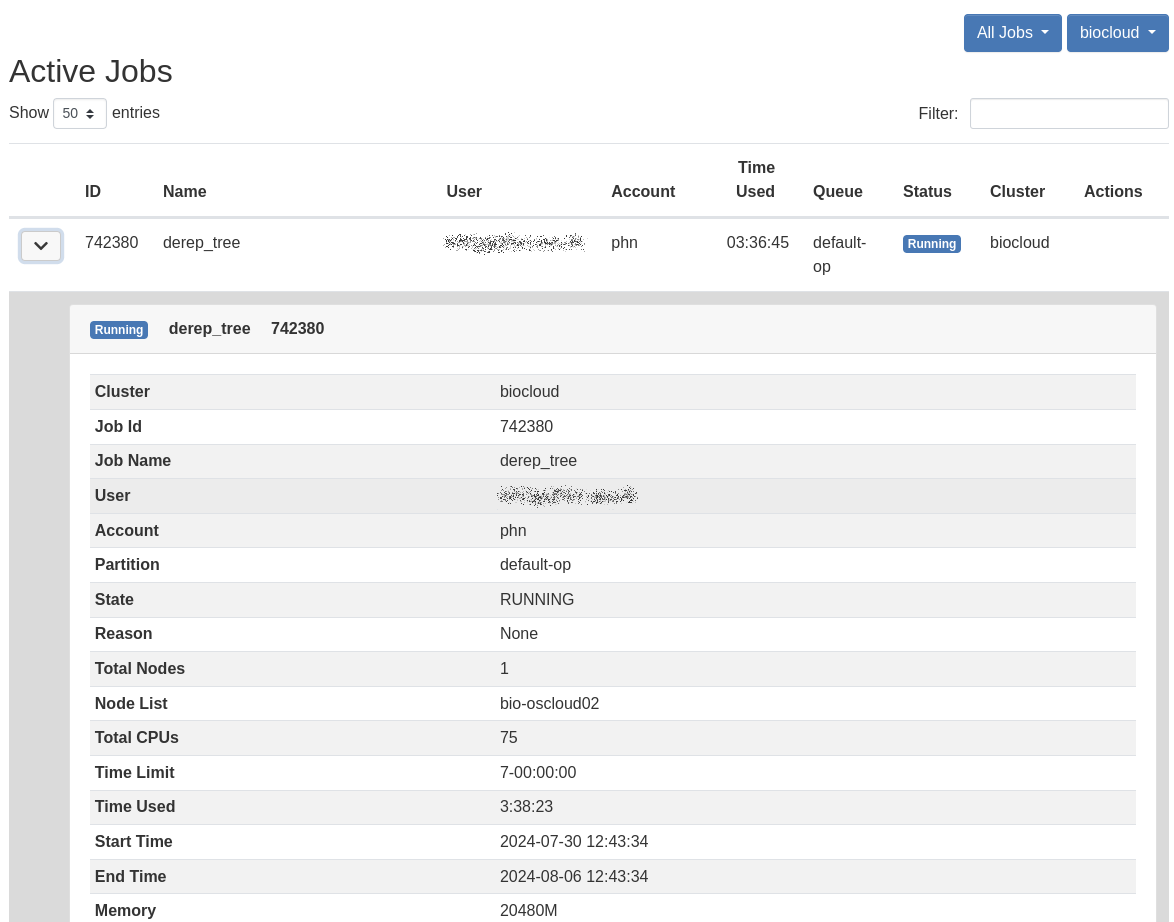
Task: Select the derep_tree name in the job row
Action: point(201,243)
